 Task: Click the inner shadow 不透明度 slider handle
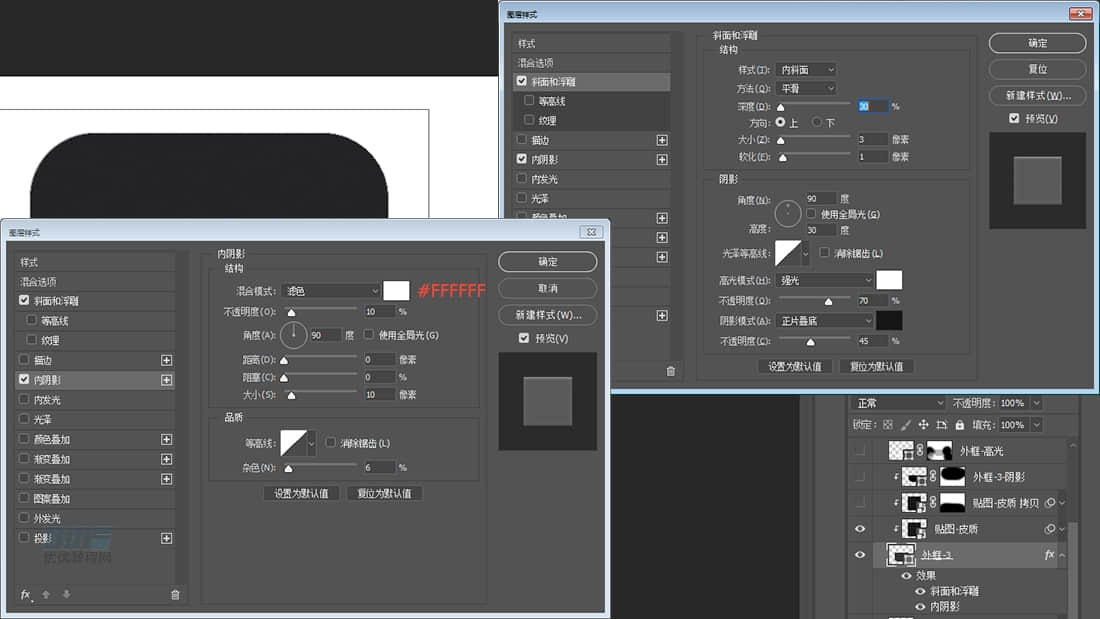pyautogui.click(x=291, y=312)
